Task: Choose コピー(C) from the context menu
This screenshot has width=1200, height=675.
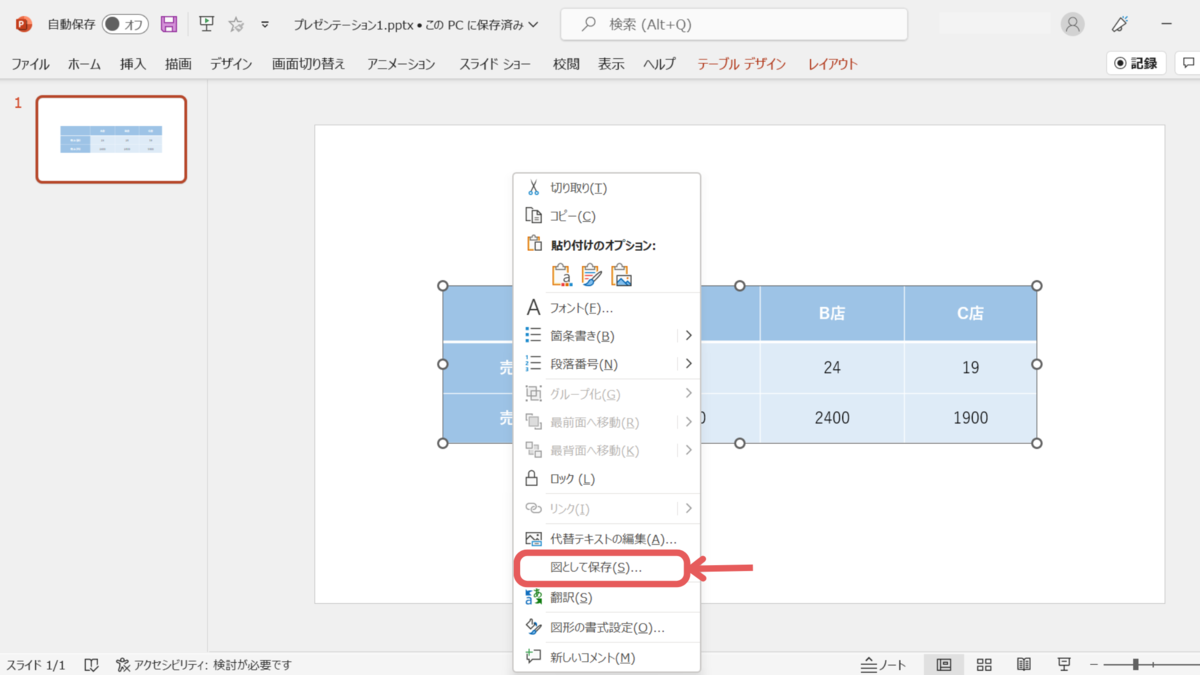Action: (607, 216)
